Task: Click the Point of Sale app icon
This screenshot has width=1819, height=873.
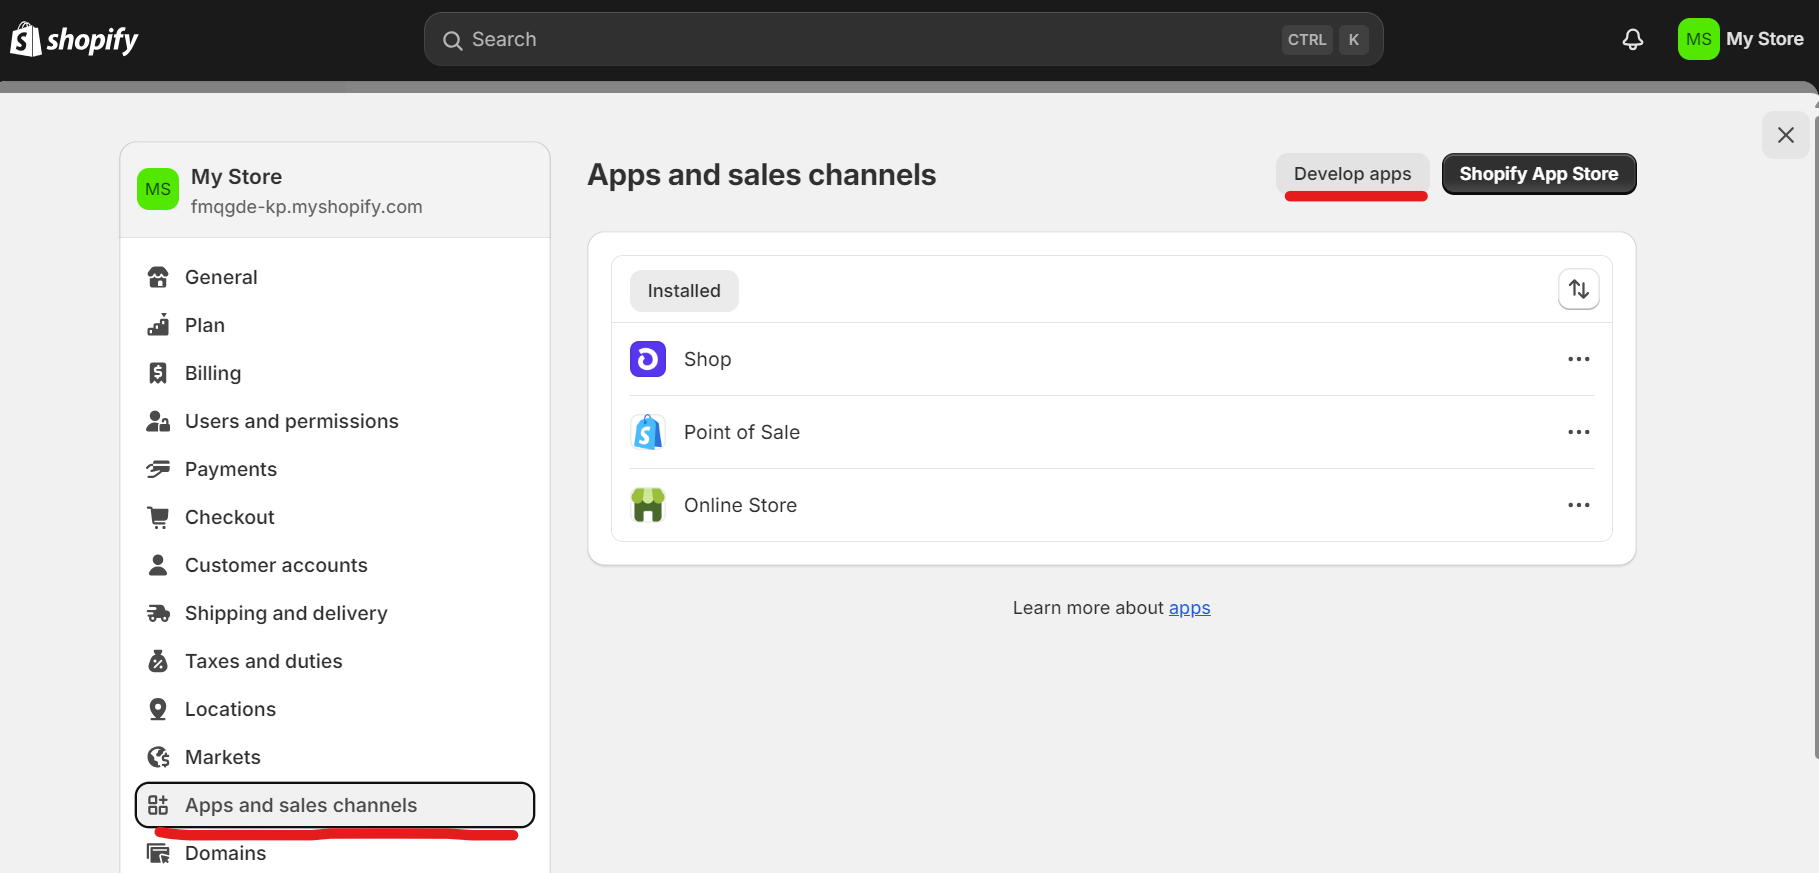Action: [x=648, y=432]
